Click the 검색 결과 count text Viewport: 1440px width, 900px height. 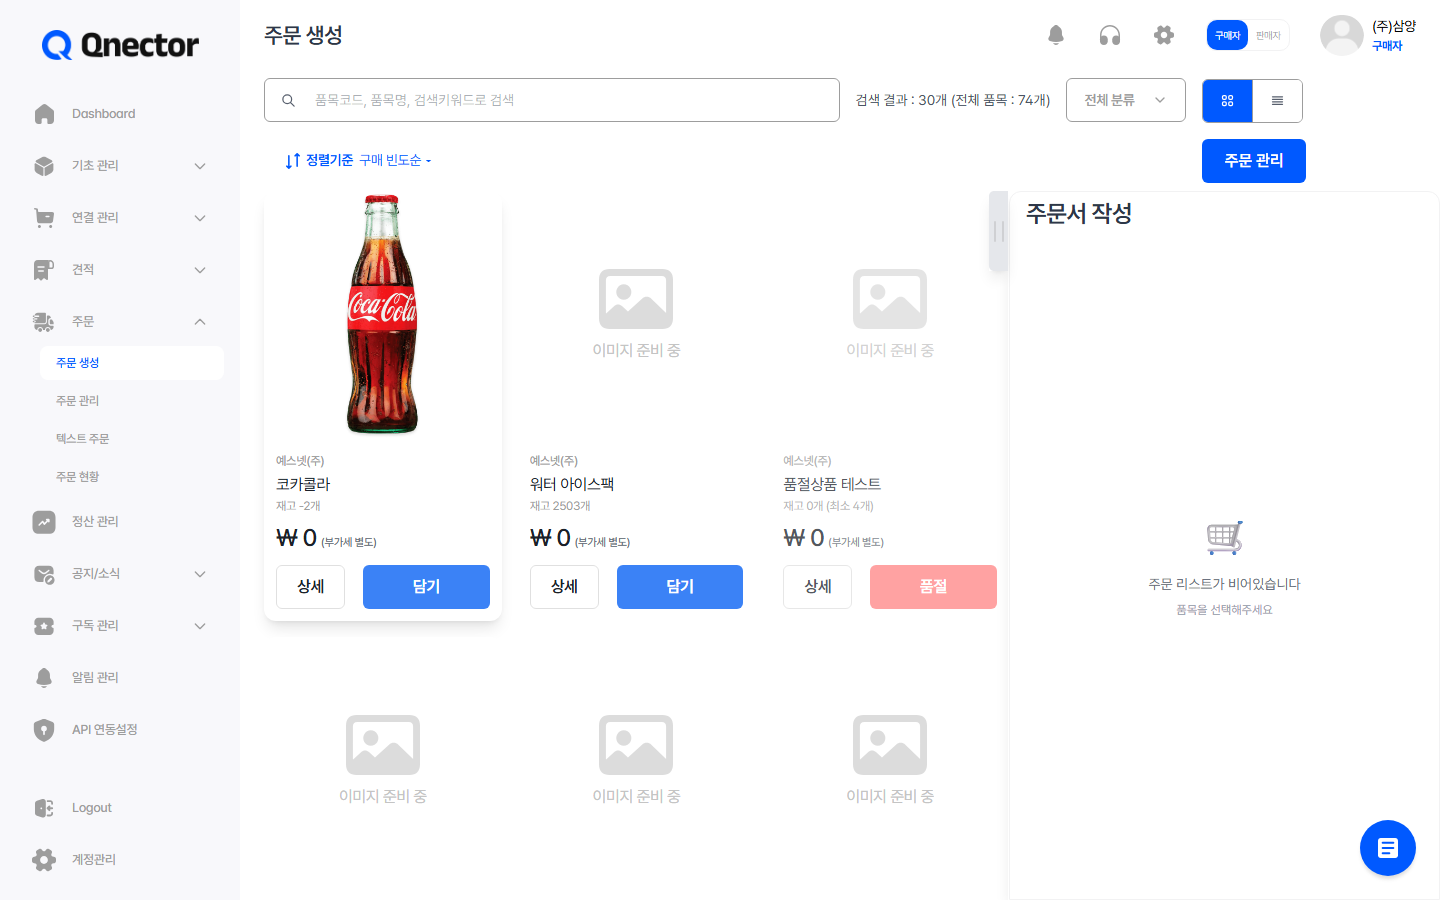[953, 100]
